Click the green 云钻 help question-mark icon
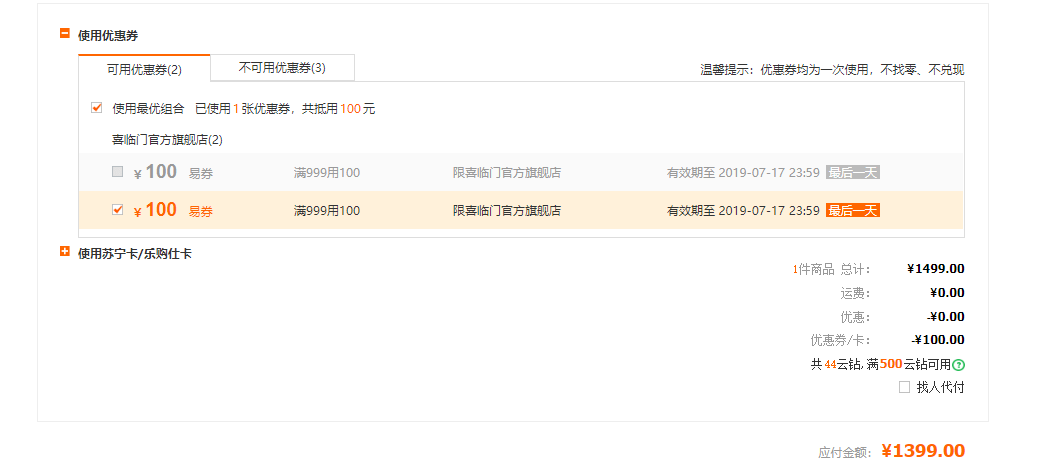 point(959,365)
